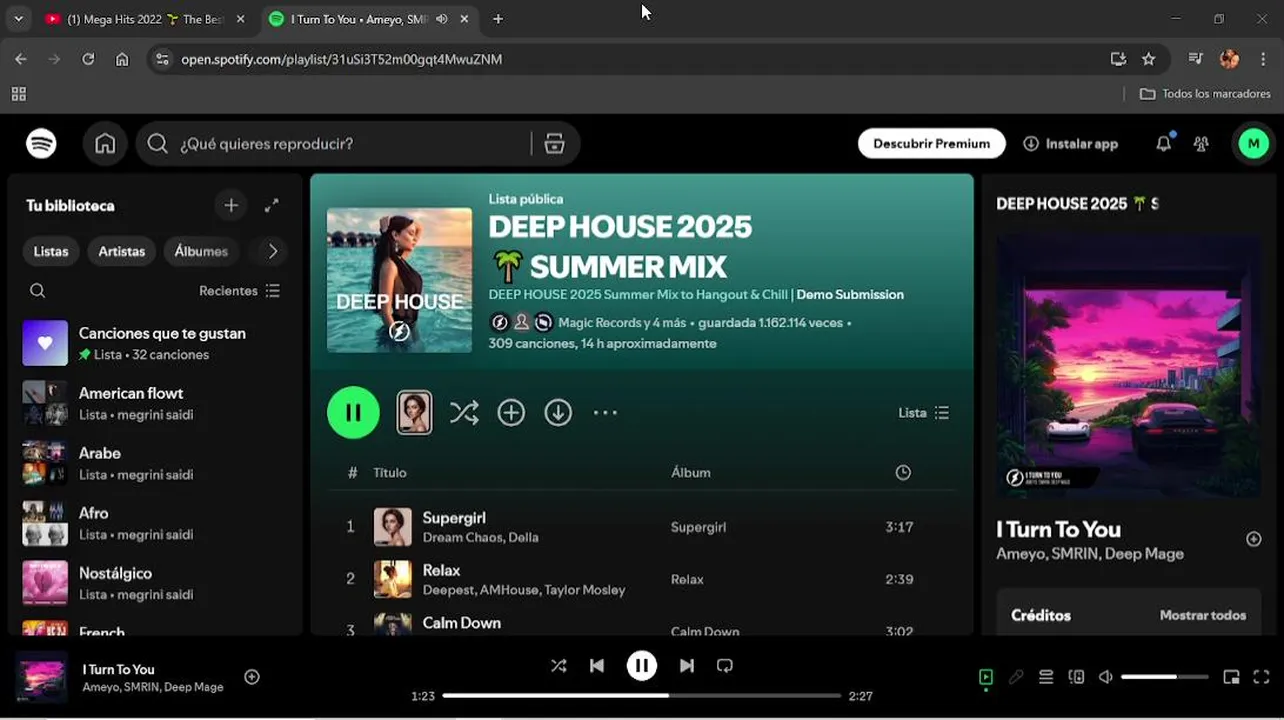Open the Todos los marcadores folder
The width and height of the screenshot is (1284, 720).
pos(1206,93)
